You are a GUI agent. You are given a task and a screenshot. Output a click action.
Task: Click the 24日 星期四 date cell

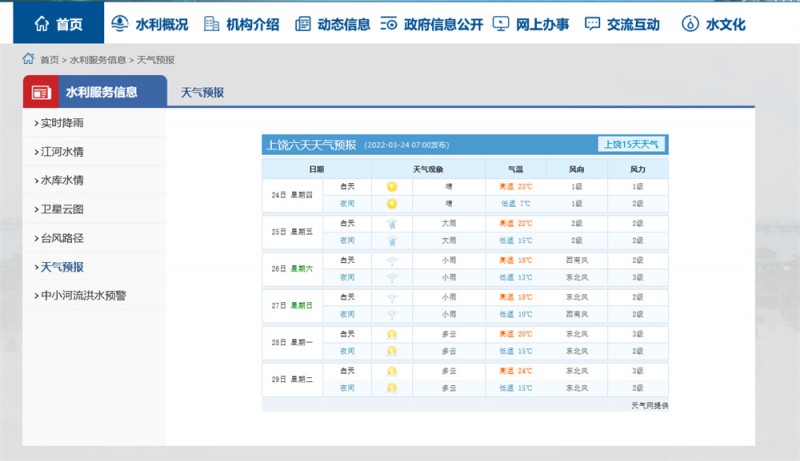click(292, 195)
